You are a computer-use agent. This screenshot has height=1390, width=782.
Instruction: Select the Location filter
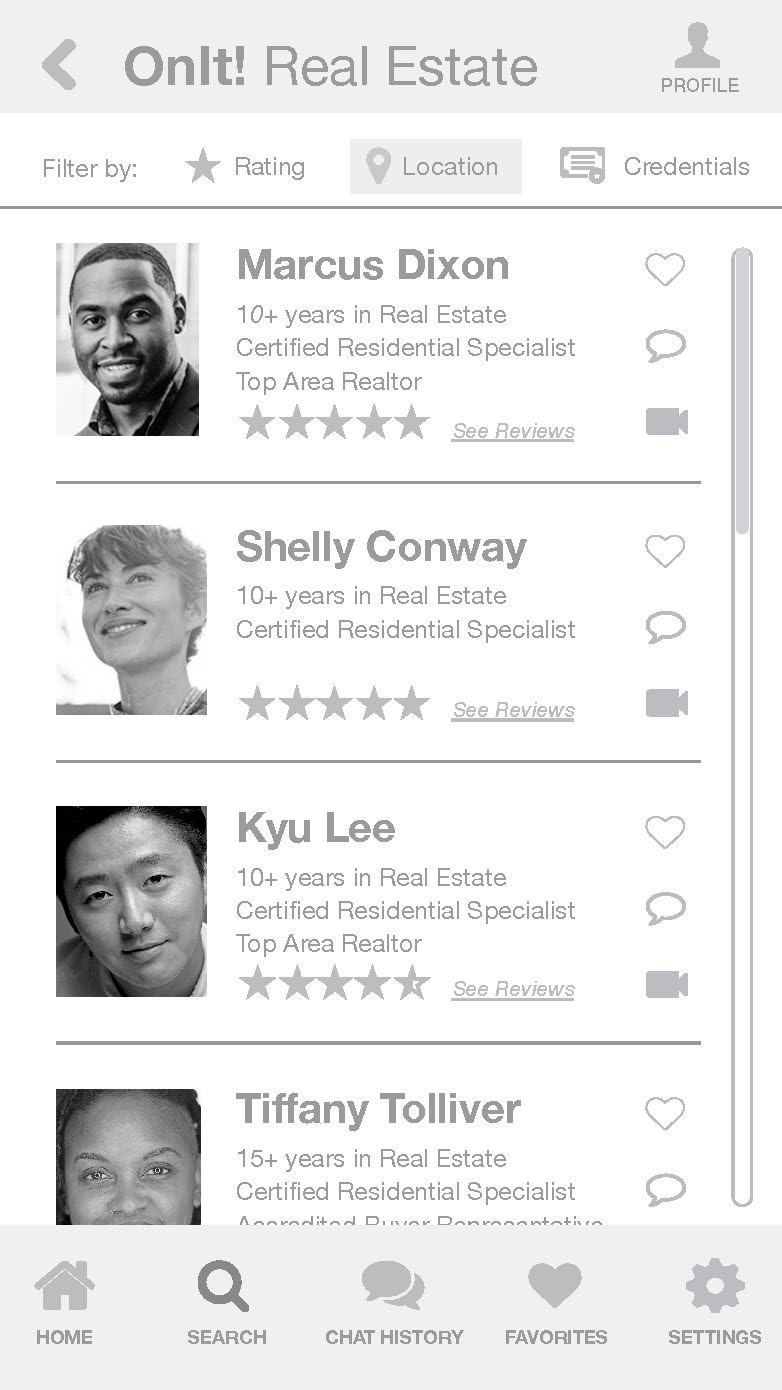click(436, 167)
